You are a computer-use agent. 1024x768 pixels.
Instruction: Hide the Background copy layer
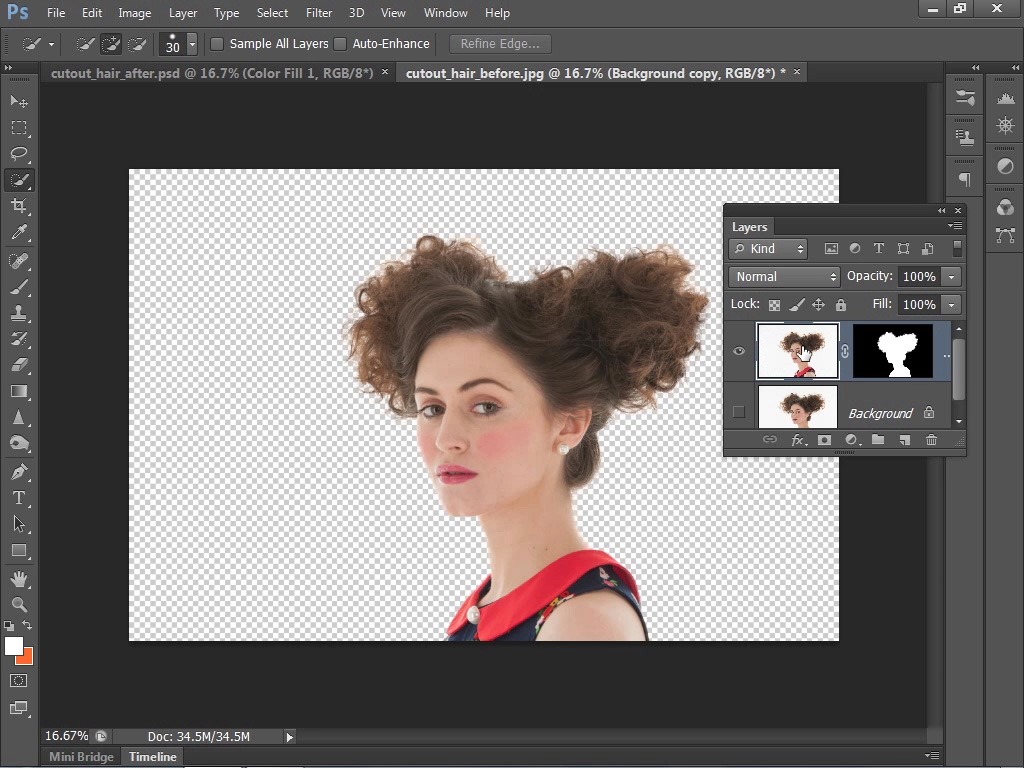[x=739, y=351]
